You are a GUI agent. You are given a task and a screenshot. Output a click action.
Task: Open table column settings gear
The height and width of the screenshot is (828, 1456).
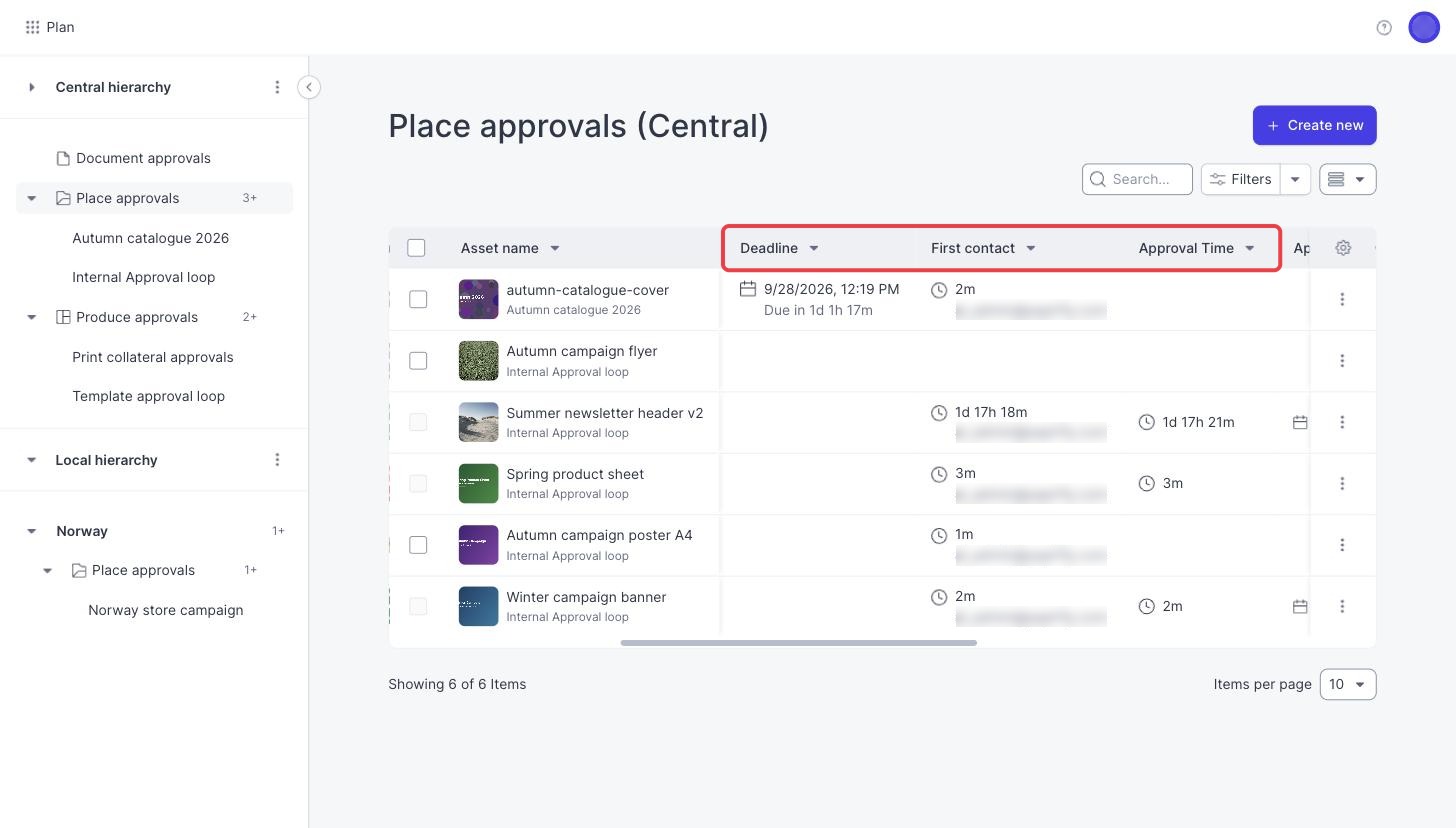(x=1343, y=248)
